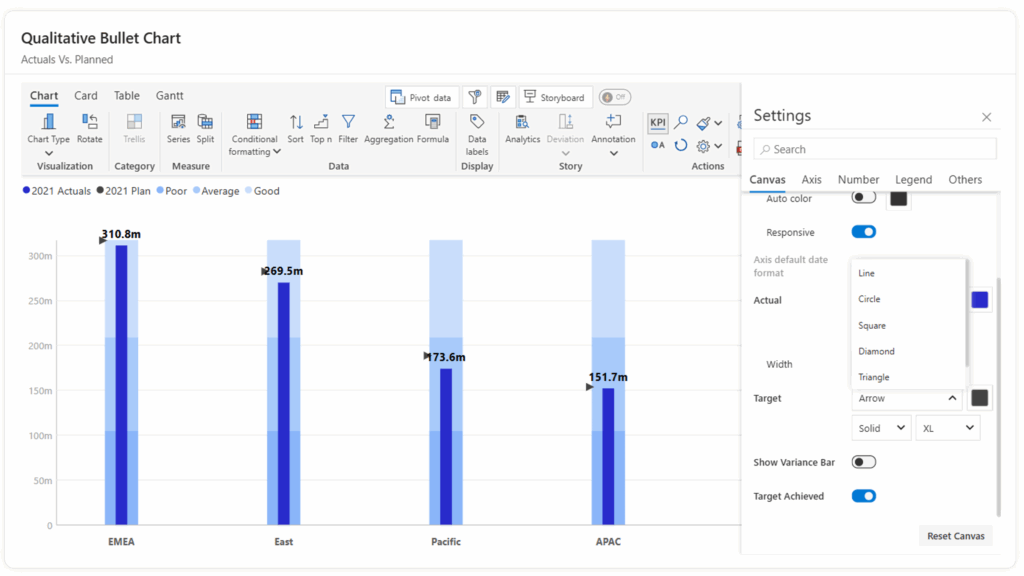Open the Actual blue color swatch
The width and height of the screenshot is (1024, 576).
pos(980,300)
